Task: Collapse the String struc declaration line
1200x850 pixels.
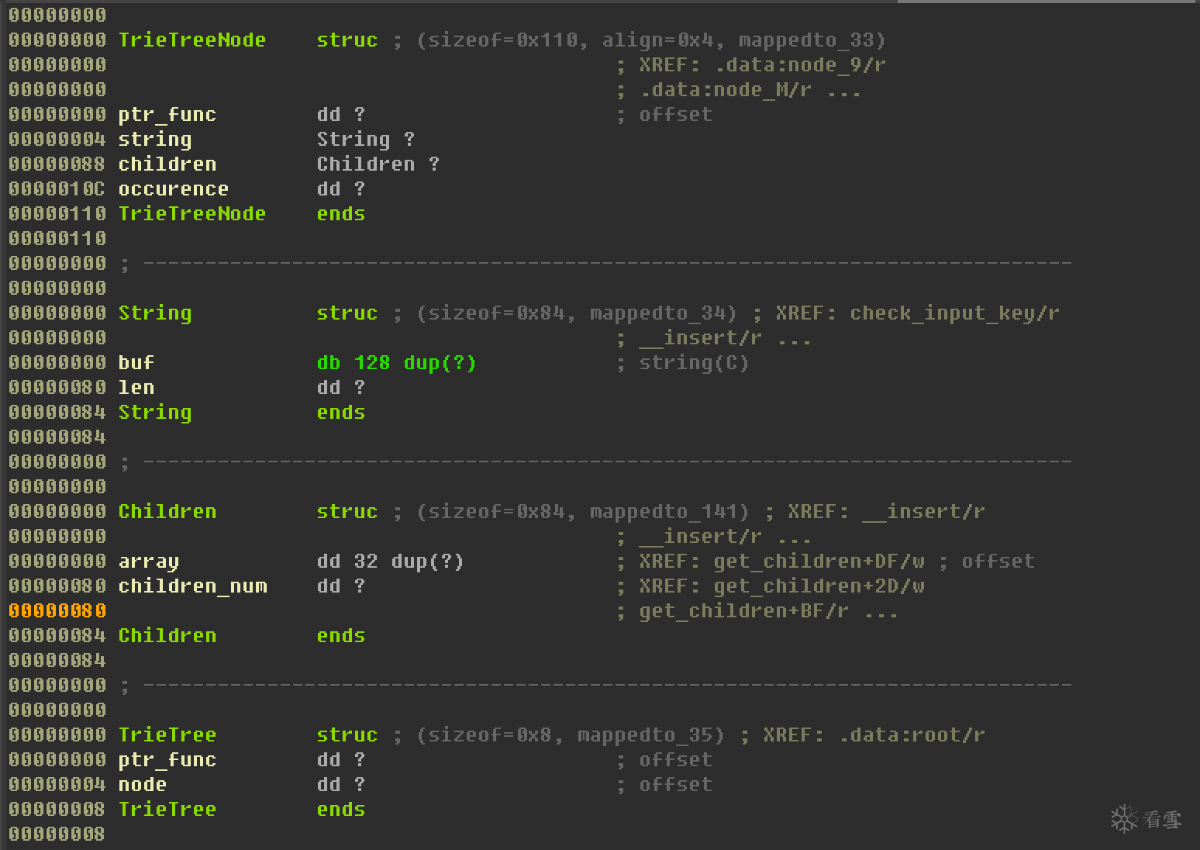Action: (x=155, y=313)
